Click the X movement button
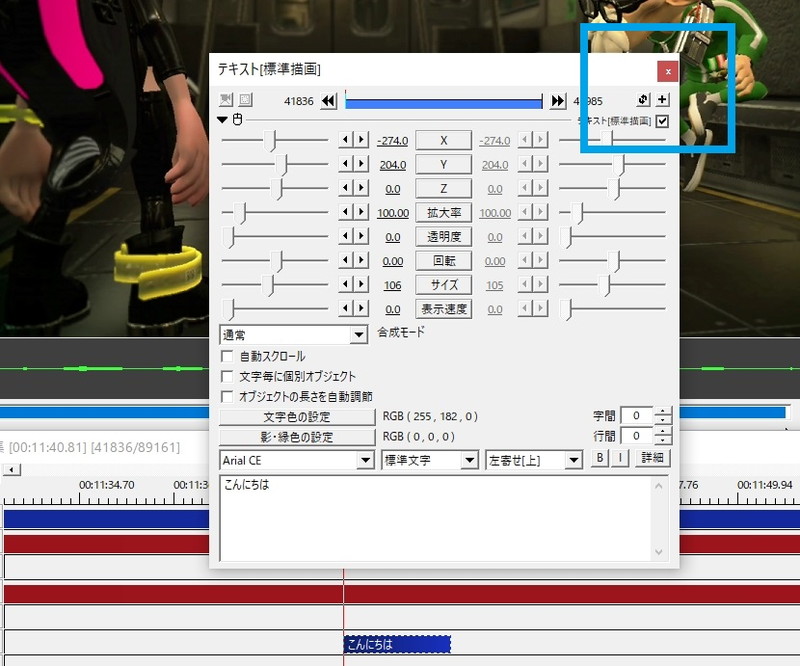800x666 pixels. click(443, 140)
